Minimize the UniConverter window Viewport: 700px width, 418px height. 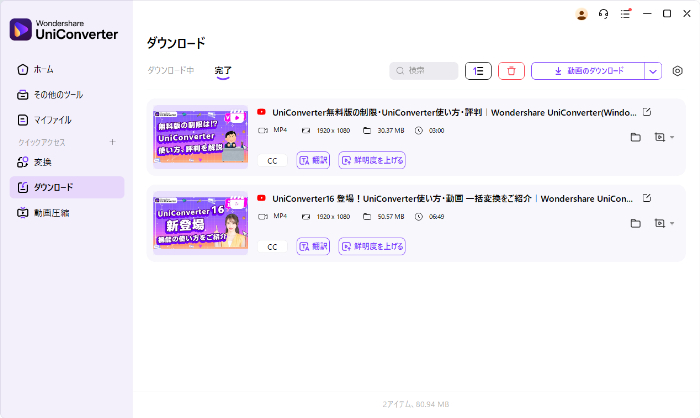point(647,14)
